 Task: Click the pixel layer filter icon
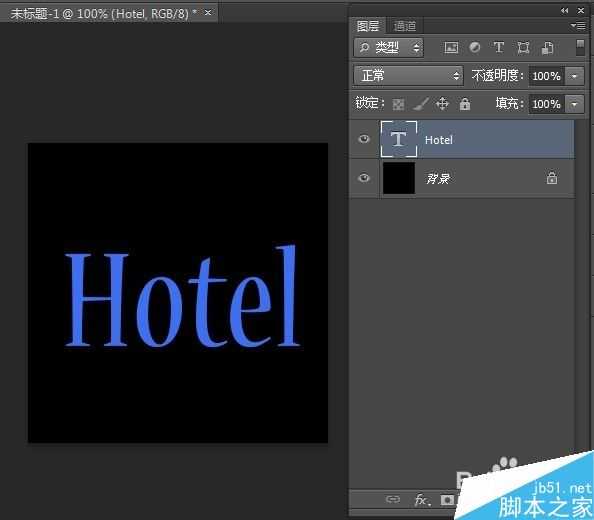(x=451, y=48)
